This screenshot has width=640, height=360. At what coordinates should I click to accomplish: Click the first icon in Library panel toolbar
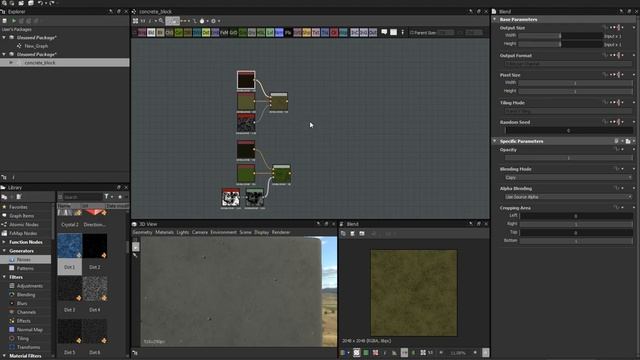click(4, 197)
